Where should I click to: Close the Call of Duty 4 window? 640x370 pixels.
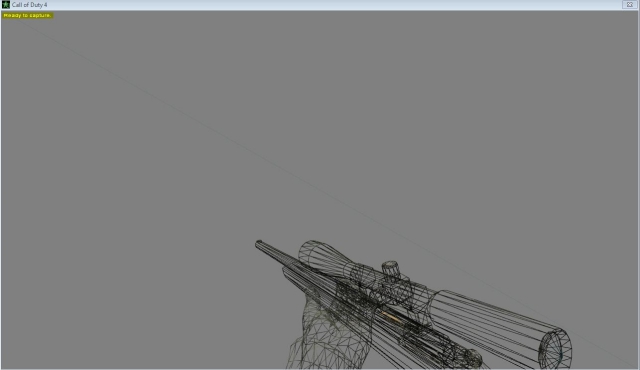[629, 5]
